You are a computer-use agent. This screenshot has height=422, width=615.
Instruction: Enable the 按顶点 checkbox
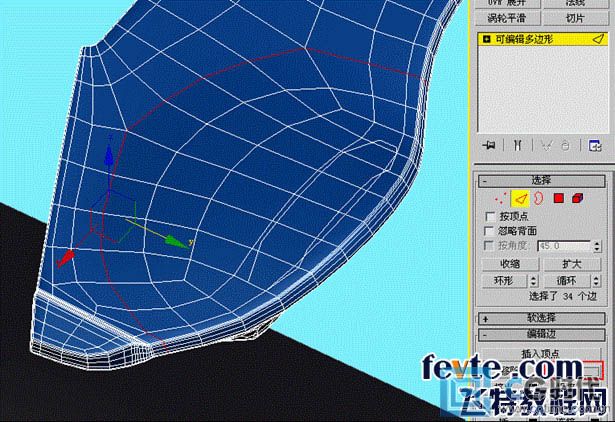click(x=490, y=216)
